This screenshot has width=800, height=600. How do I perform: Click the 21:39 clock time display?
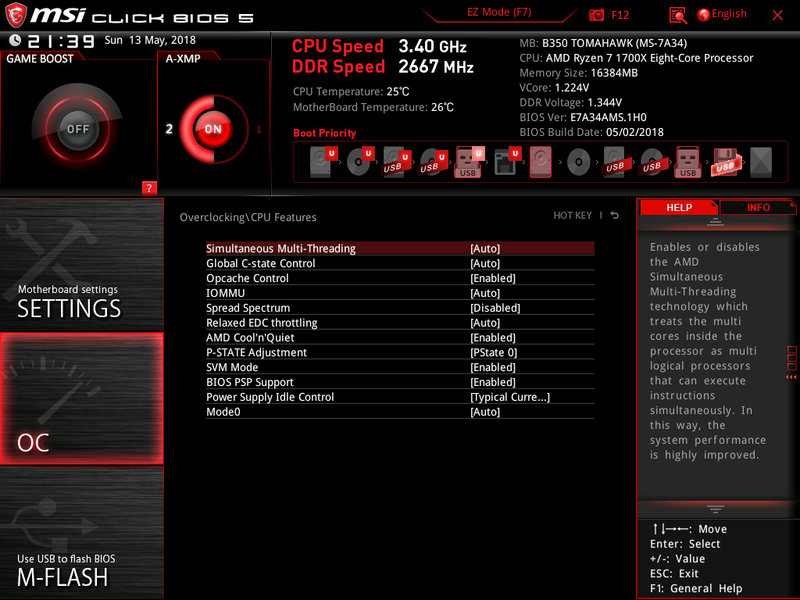(x=61, y=41)
